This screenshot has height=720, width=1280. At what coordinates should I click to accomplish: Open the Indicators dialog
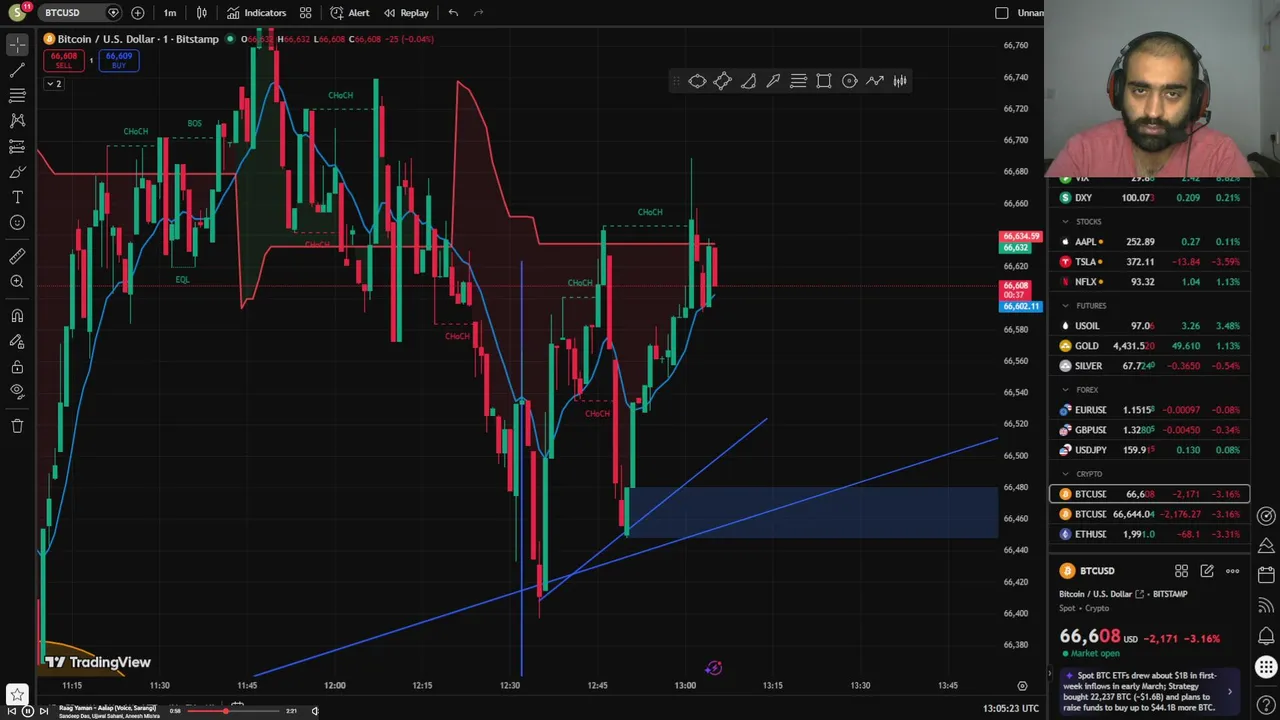point(256,13)
